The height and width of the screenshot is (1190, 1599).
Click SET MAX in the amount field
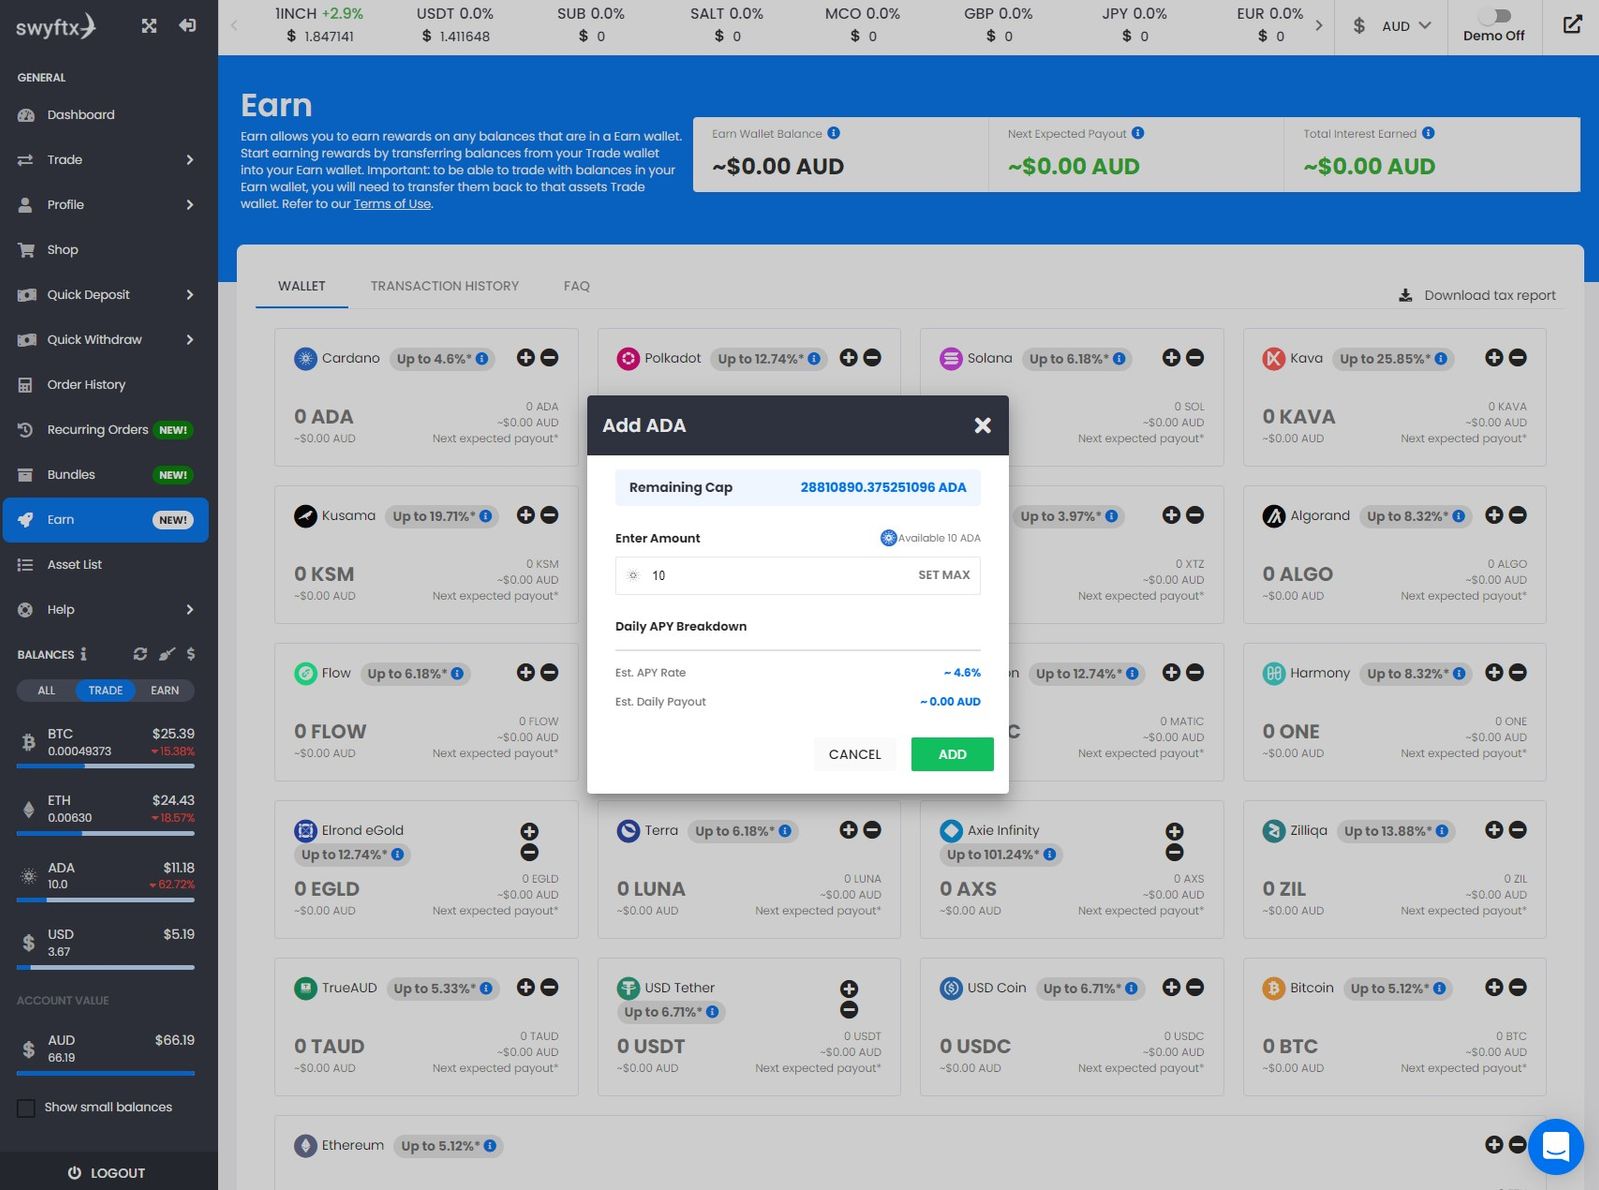[x=944, y=575]
